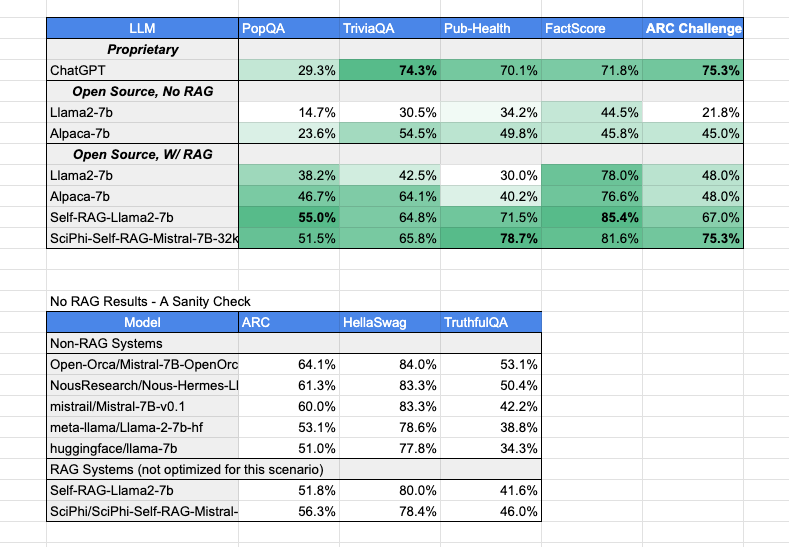This screenshot has width=789, height=547.
Task: Select the ARC Challenge header cell
Action: tap(693, 29)
